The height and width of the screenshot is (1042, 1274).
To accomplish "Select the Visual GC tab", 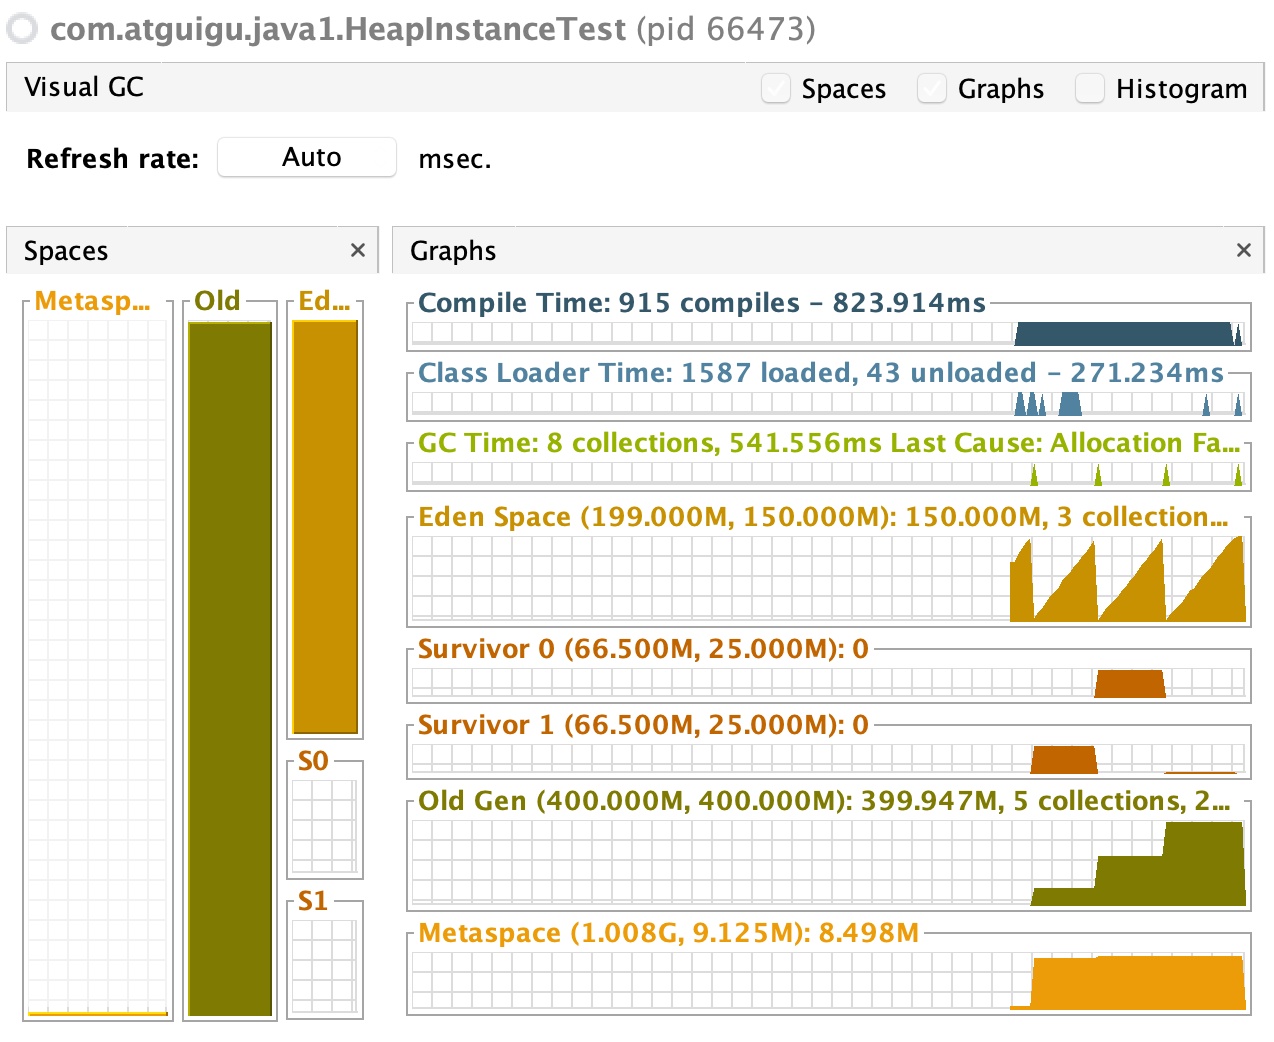I will [x=84, y=88].
